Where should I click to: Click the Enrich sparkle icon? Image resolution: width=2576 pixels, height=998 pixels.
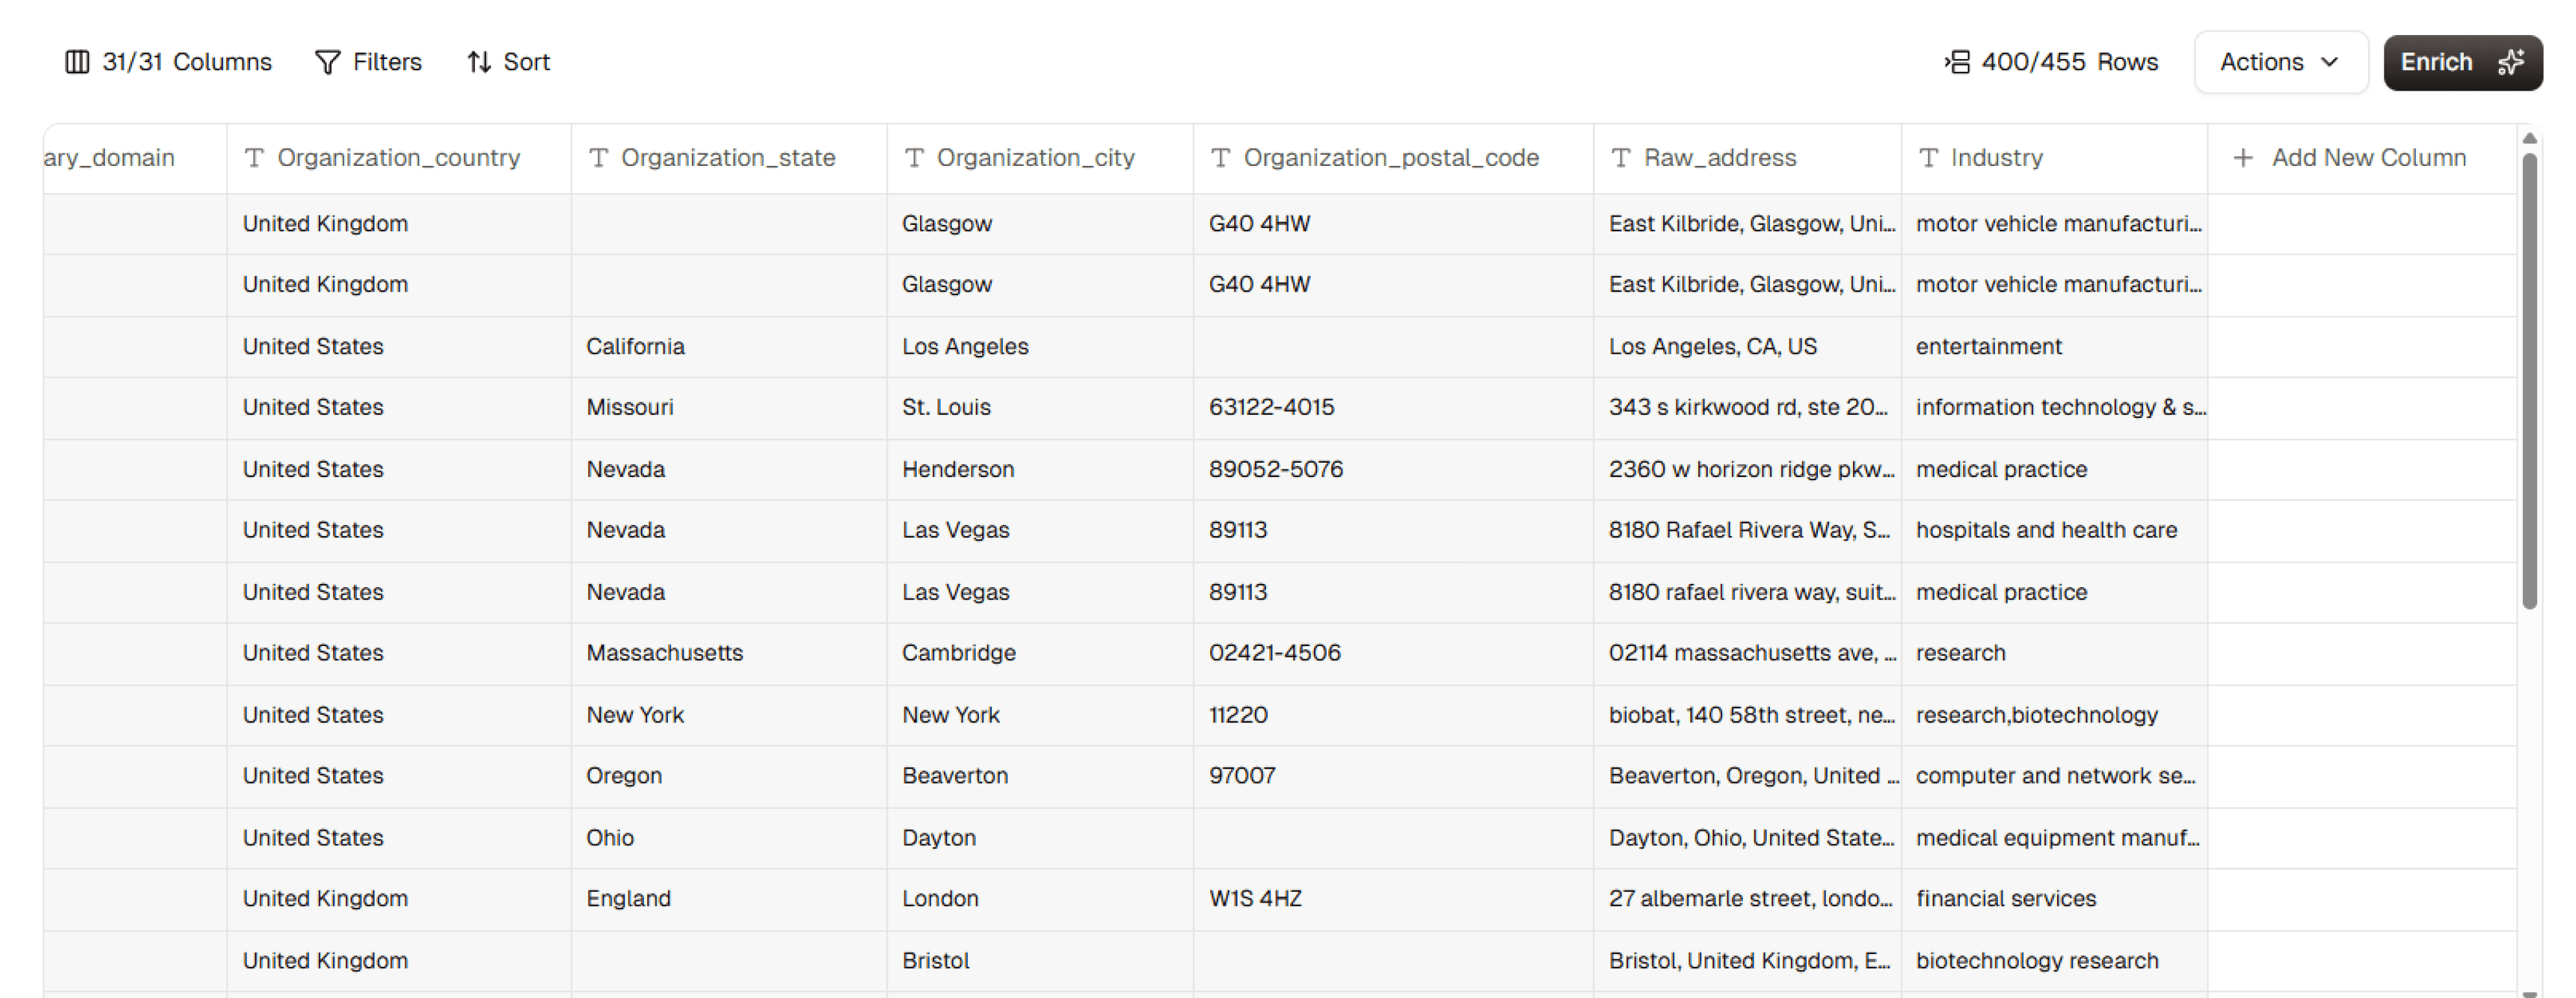2511,62
